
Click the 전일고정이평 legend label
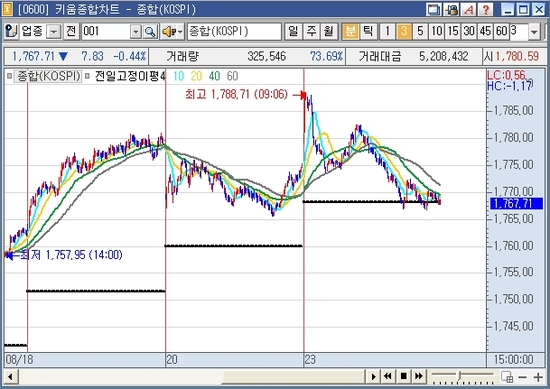point(129,76)
